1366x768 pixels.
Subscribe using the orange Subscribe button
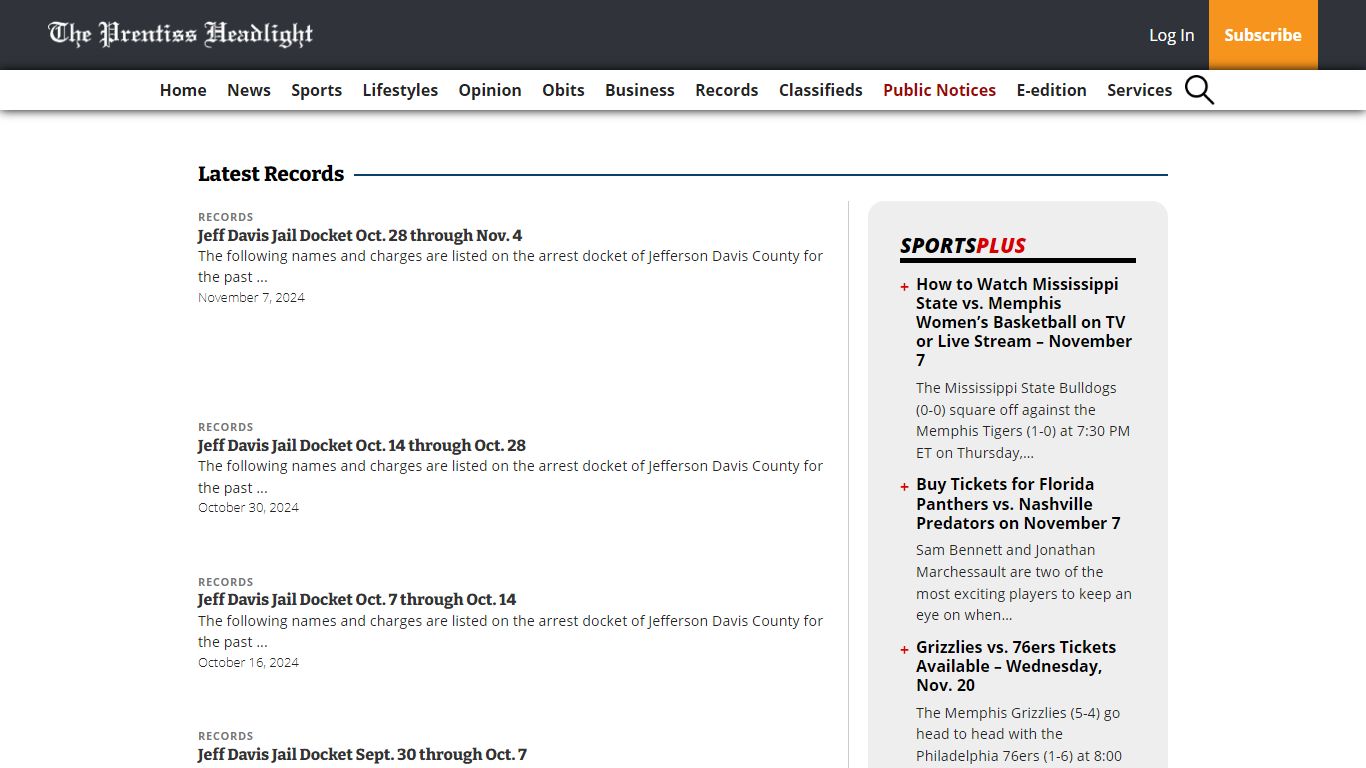click(1263, 35)
